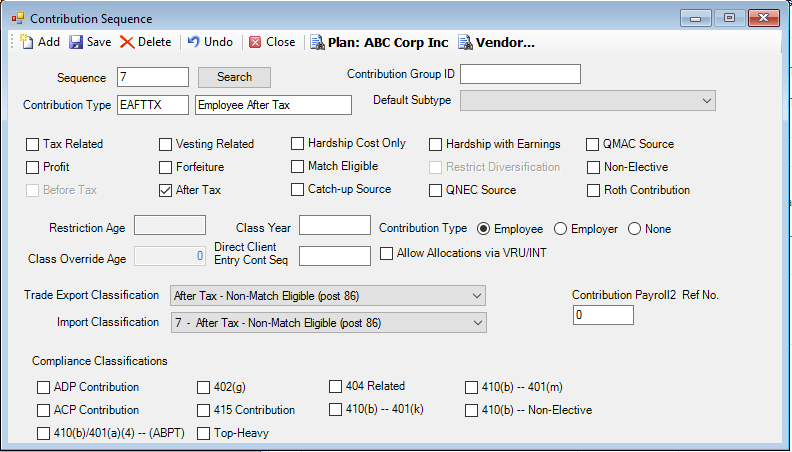Screen dimensions: 792x452
Task: Check the Match Eligible option
Action: coord(297,166)
